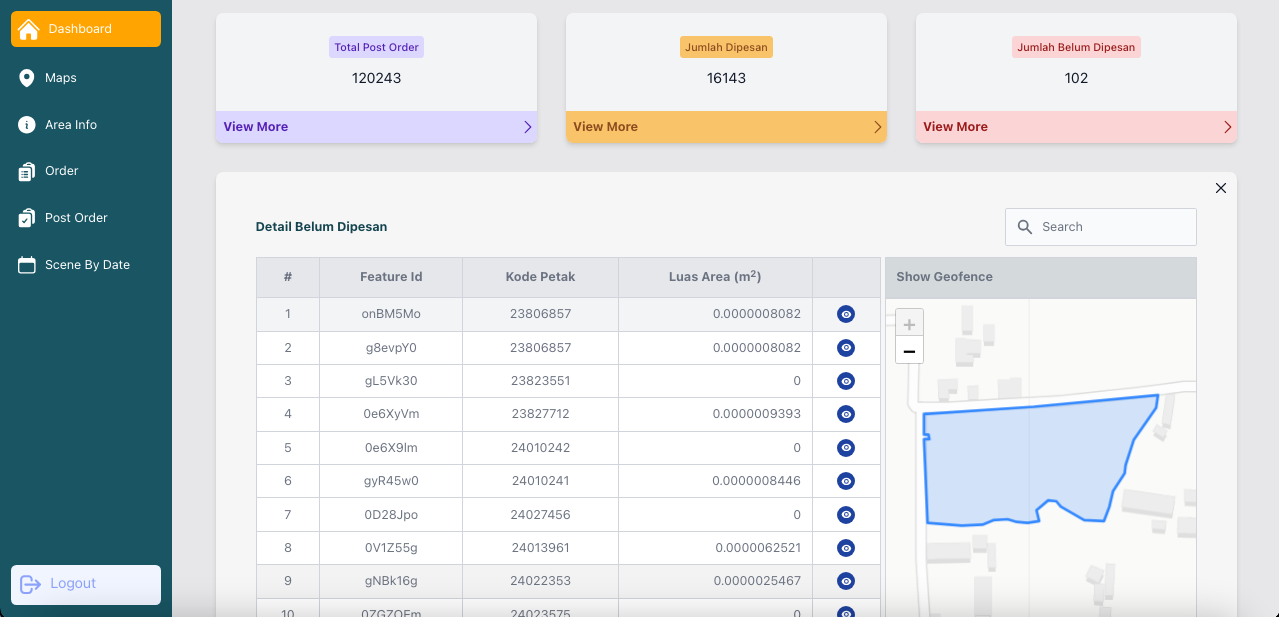Show geofence for feature gL5Vk30
This screenshot has height=617, width=1279.
point(846,381)
